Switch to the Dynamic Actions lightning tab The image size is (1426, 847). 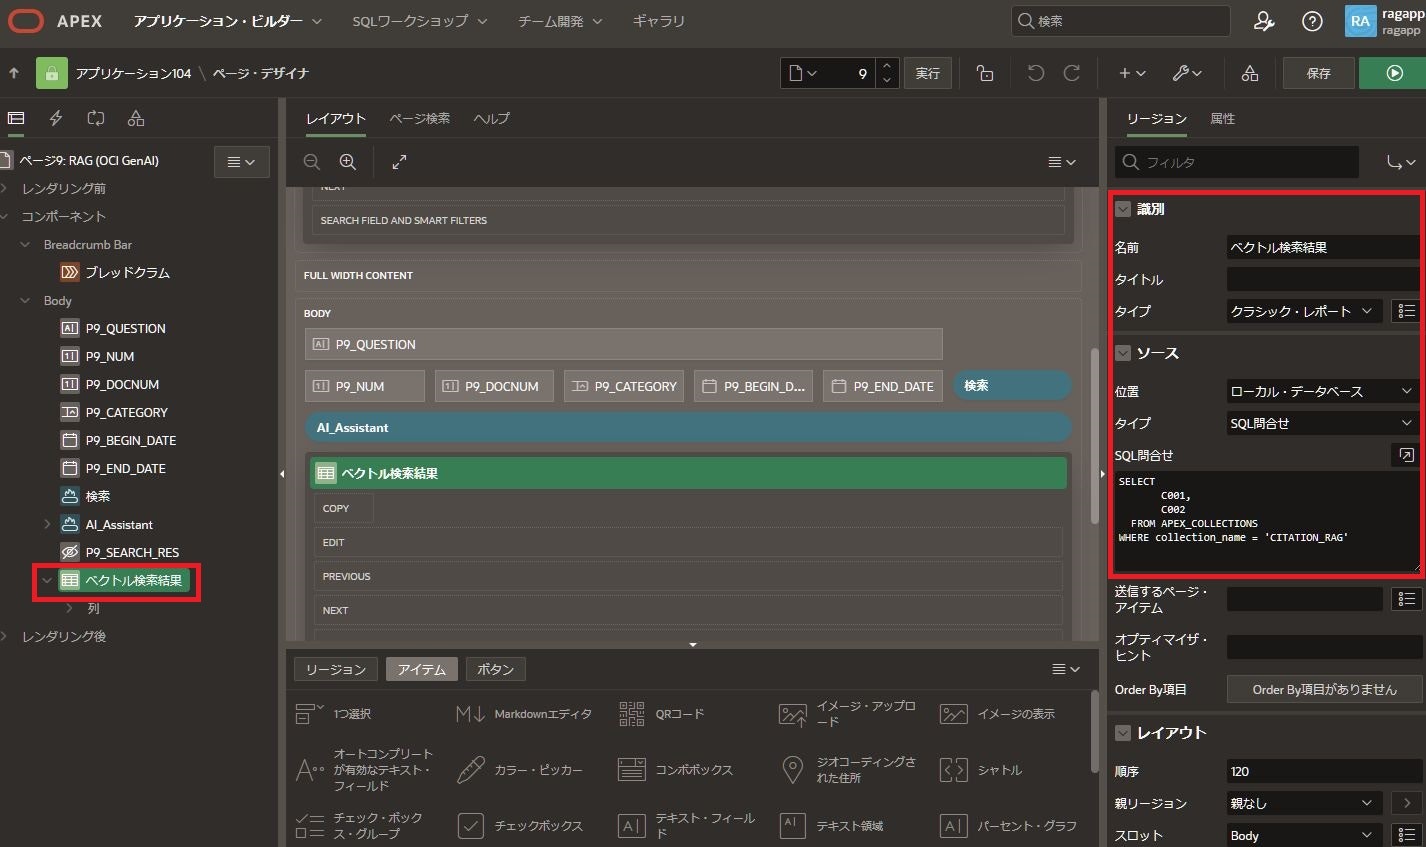coord(56,118)
